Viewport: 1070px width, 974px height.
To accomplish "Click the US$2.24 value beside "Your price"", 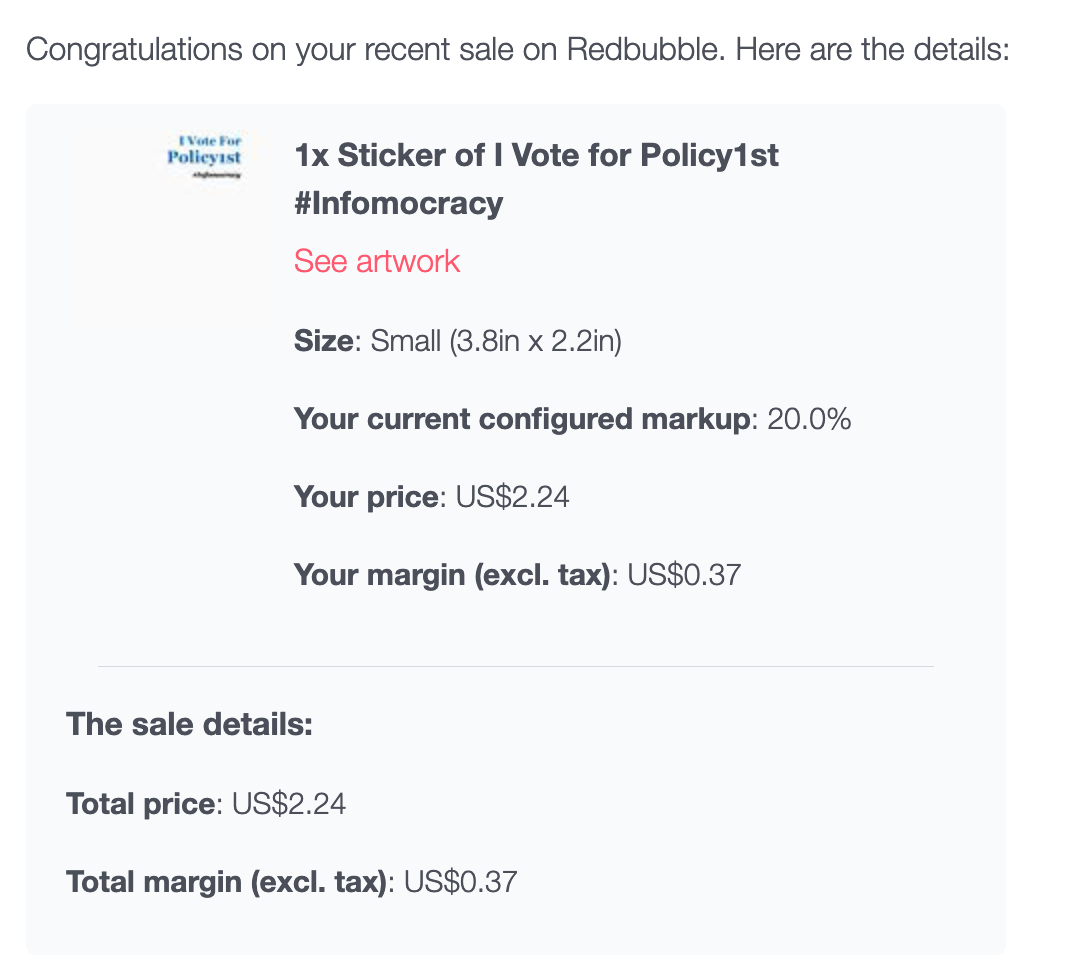I will point(512,497).
